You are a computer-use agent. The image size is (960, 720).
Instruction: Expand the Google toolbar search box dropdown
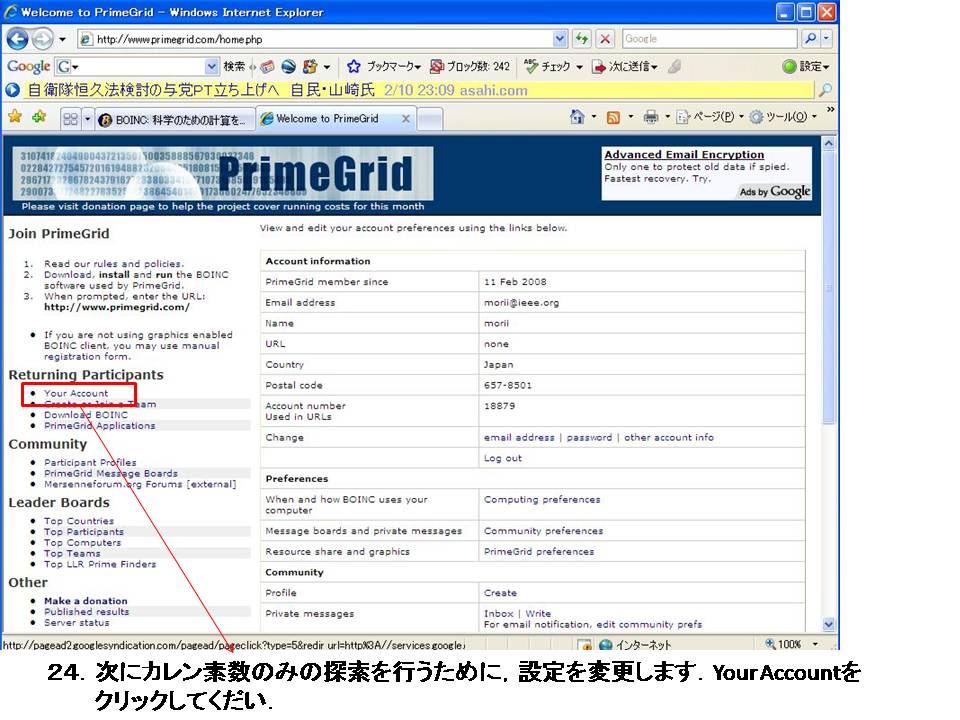[x=211, y=66]
